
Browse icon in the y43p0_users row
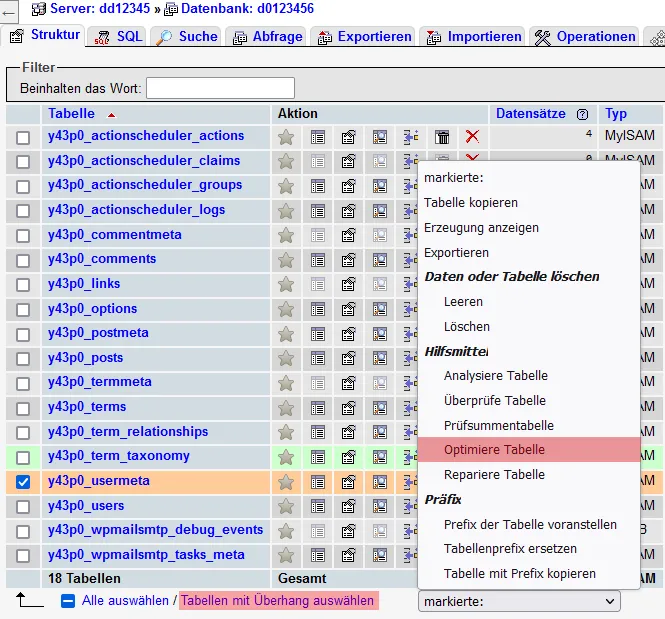pyautogui.click(x=318, y=507)
